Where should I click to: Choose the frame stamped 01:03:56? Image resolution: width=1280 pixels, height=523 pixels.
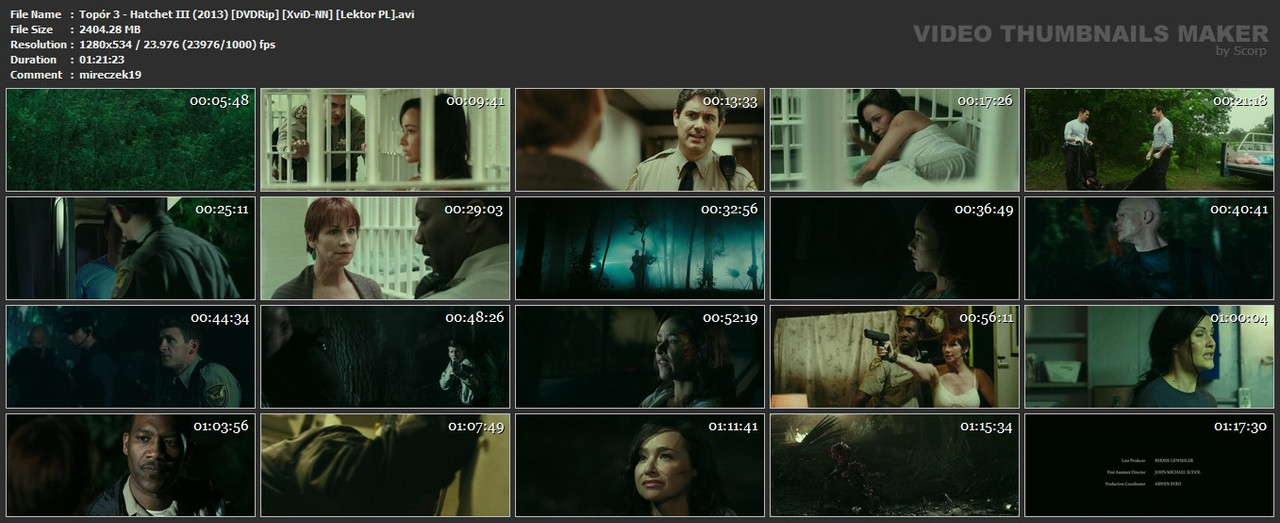click(x=130, y=465)
